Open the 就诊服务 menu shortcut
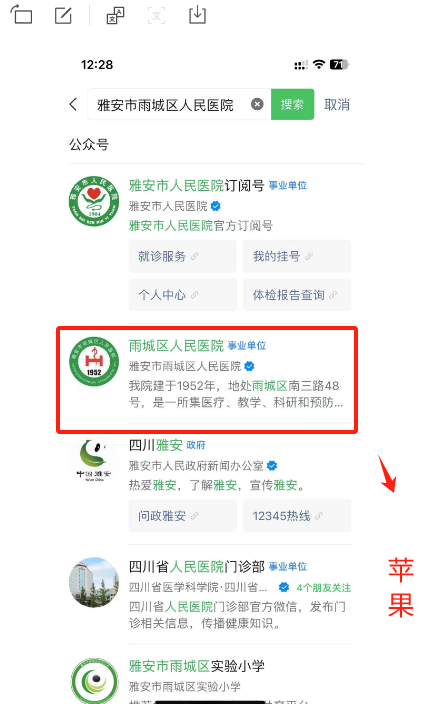This screenshot has height=704, width=436. (182, 256)
